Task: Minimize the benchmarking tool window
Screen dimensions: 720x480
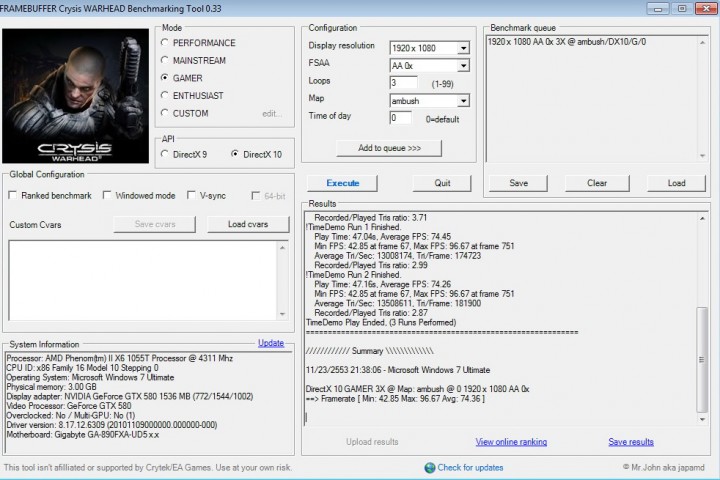Action: pyautogui.click(x=658, y=8)
